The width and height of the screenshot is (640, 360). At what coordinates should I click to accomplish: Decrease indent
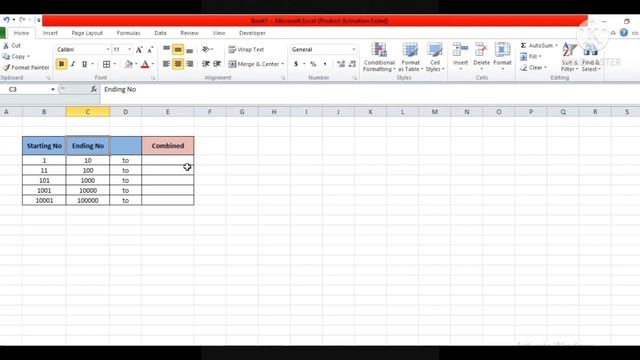[x=206, y=64]
